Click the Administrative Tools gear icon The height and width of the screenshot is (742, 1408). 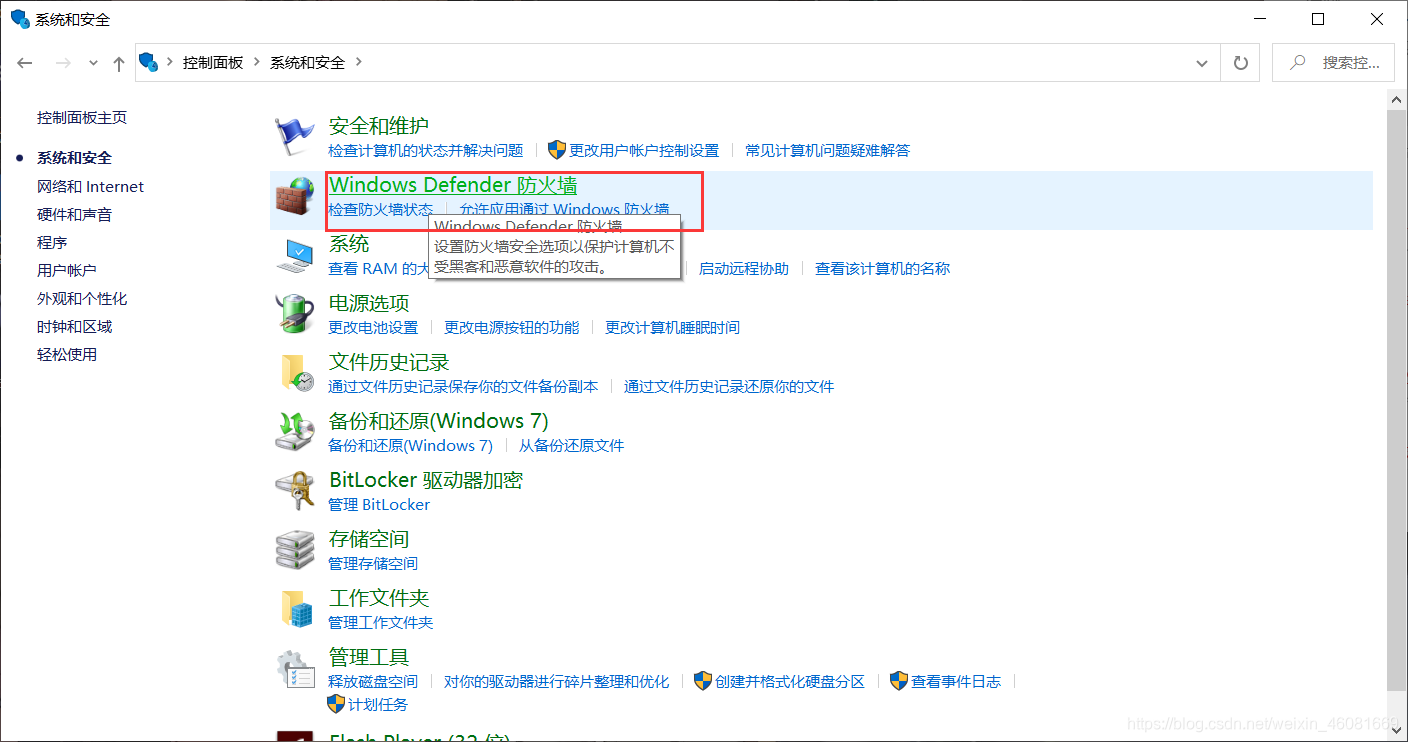coord(295,668)
